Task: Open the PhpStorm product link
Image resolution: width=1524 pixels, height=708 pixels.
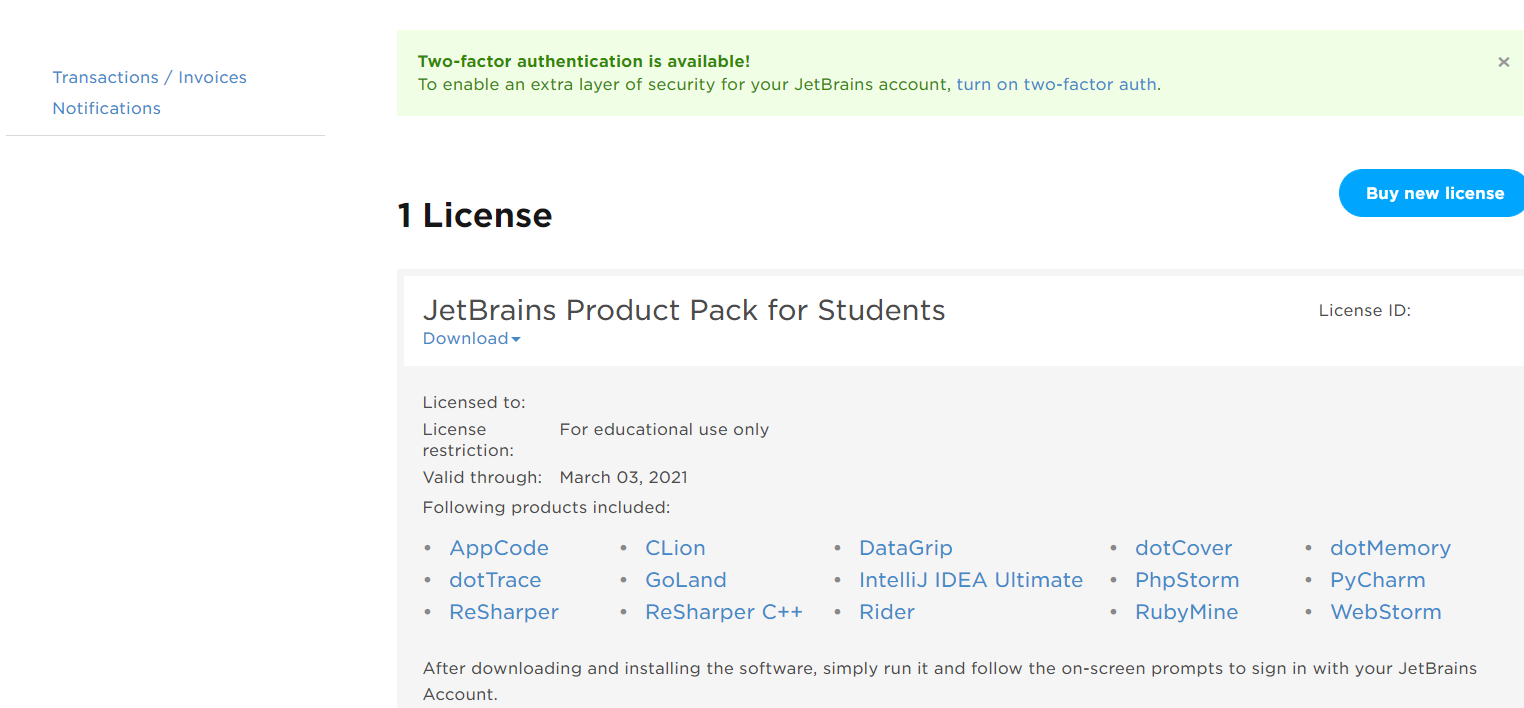Action: [x=1186, y=580]
